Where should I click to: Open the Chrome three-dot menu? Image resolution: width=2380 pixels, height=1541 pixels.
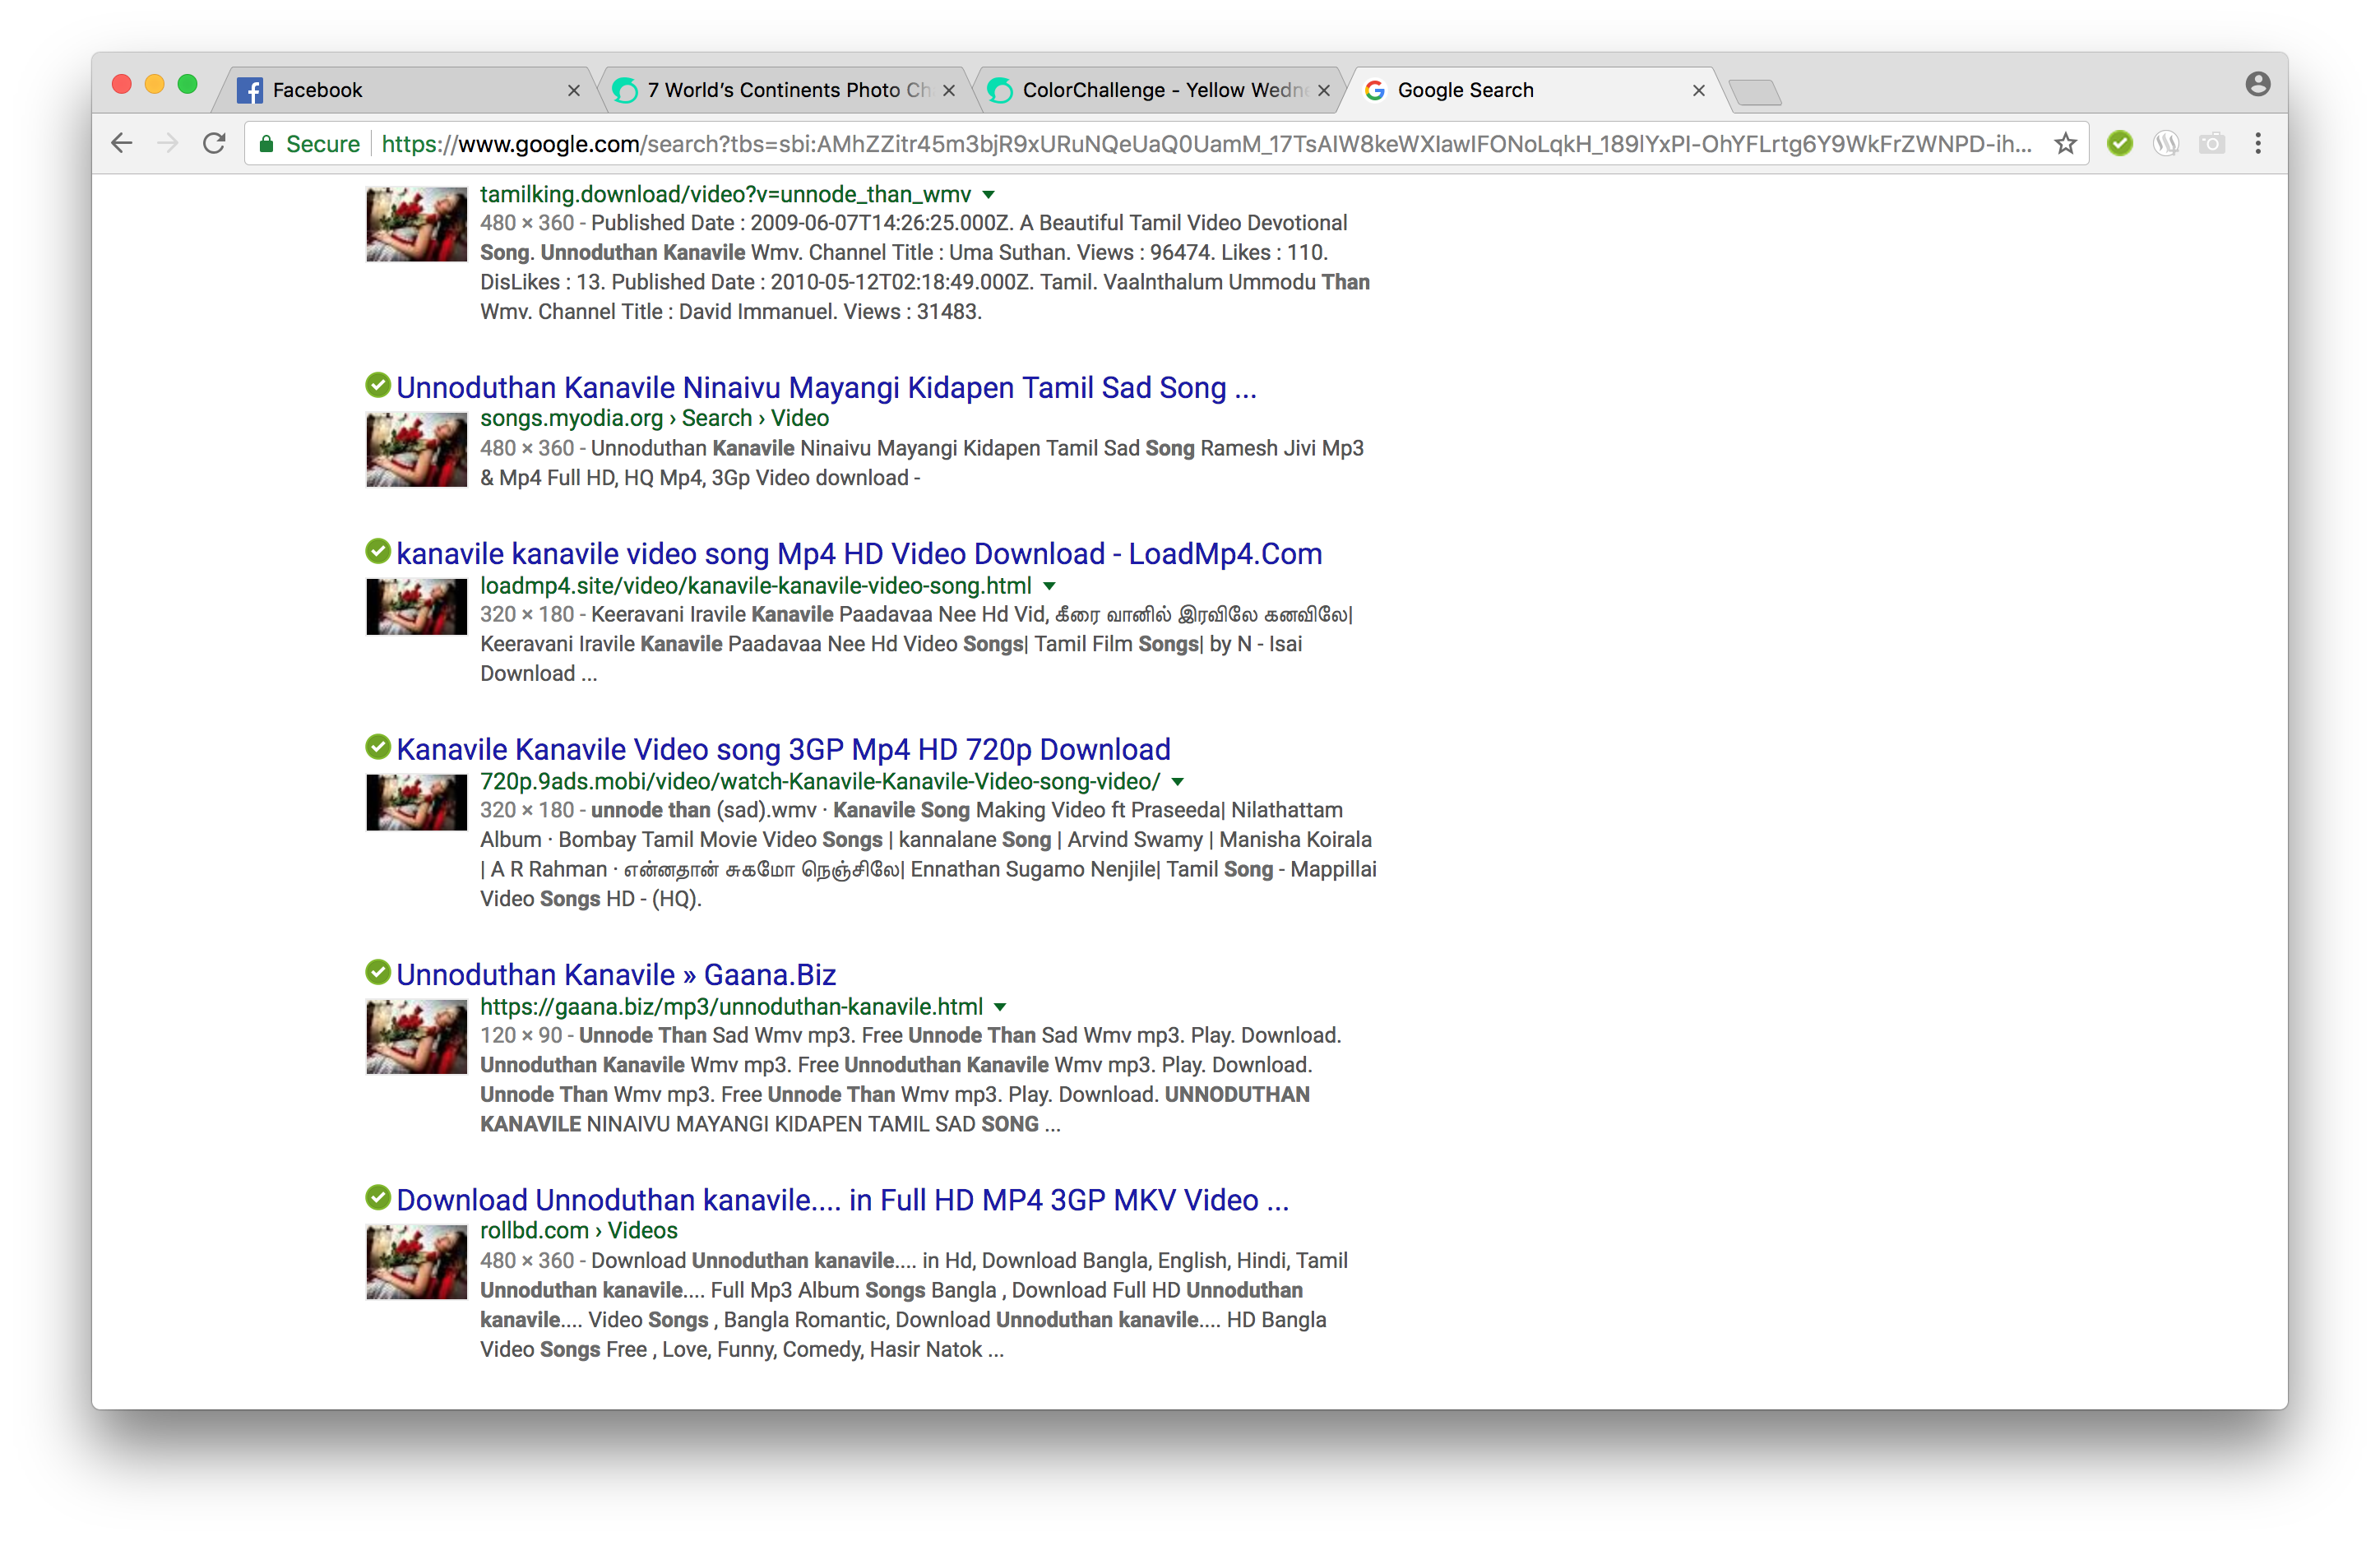point(2258,143)
